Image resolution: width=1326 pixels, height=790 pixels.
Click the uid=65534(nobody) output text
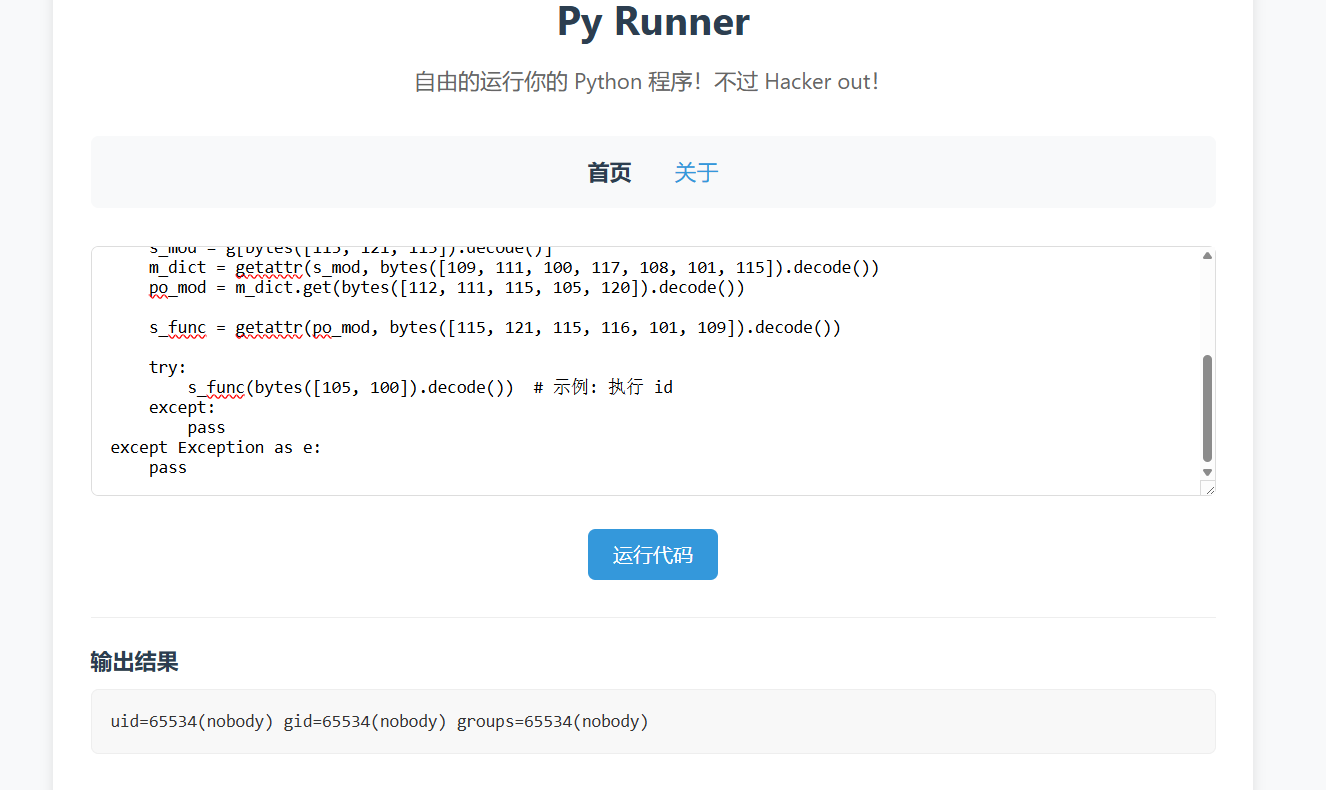[380, 721]
